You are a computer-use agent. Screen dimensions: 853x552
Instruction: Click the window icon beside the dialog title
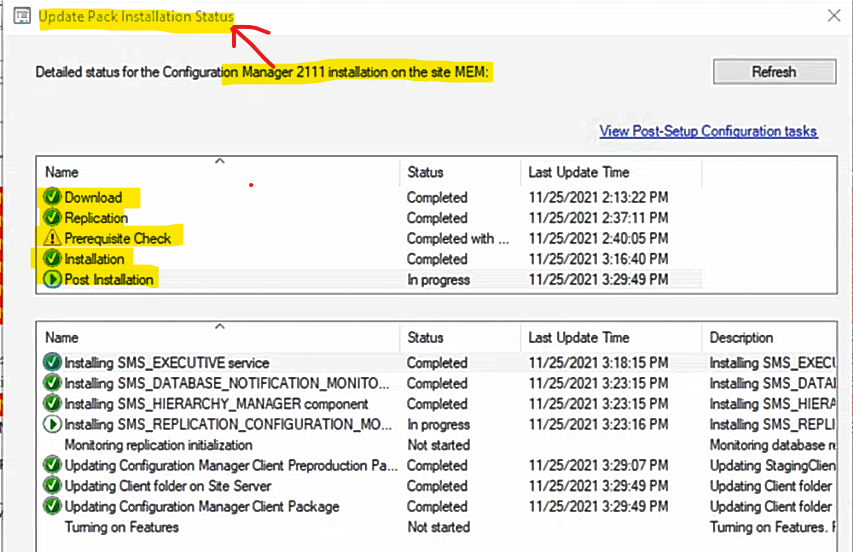pyautogui.click(x=22, y=16)
